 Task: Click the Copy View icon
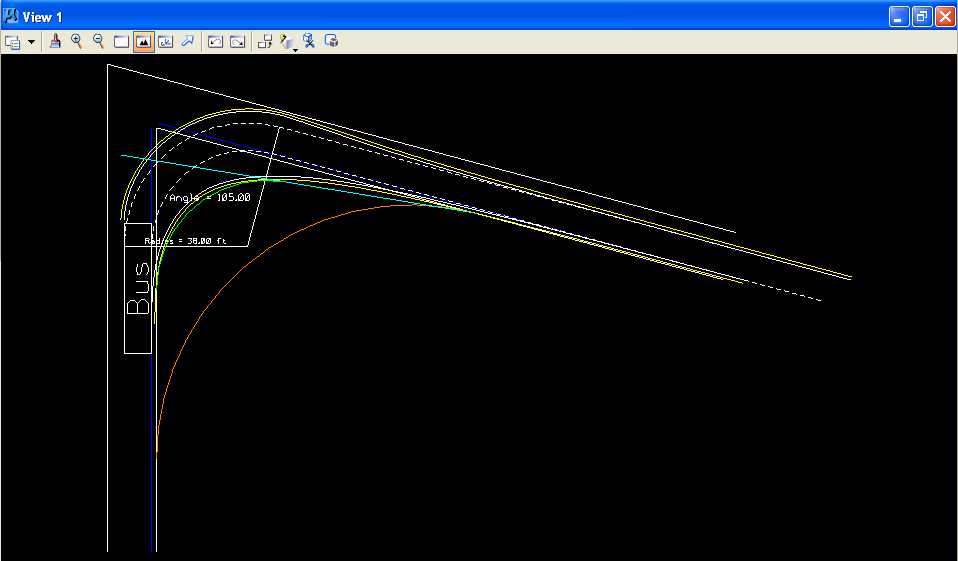tap(265, 42)
